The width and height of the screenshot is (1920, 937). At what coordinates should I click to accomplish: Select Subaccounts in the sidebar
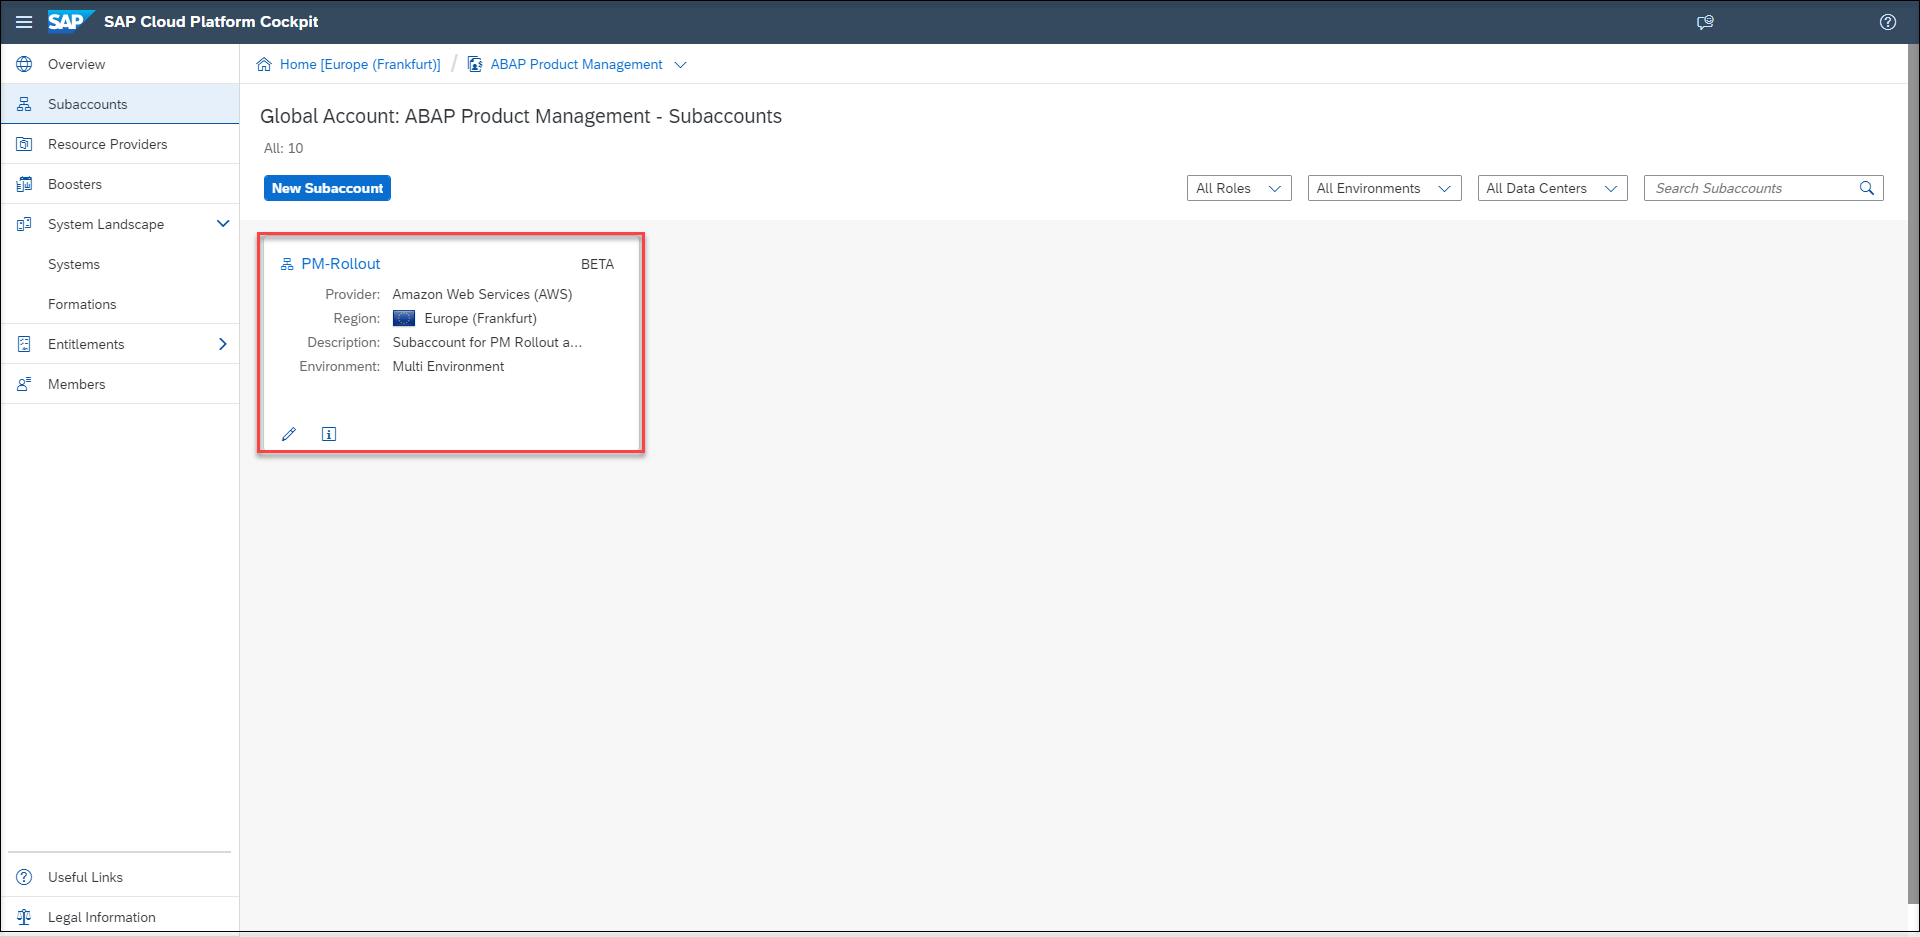(120, 104)
